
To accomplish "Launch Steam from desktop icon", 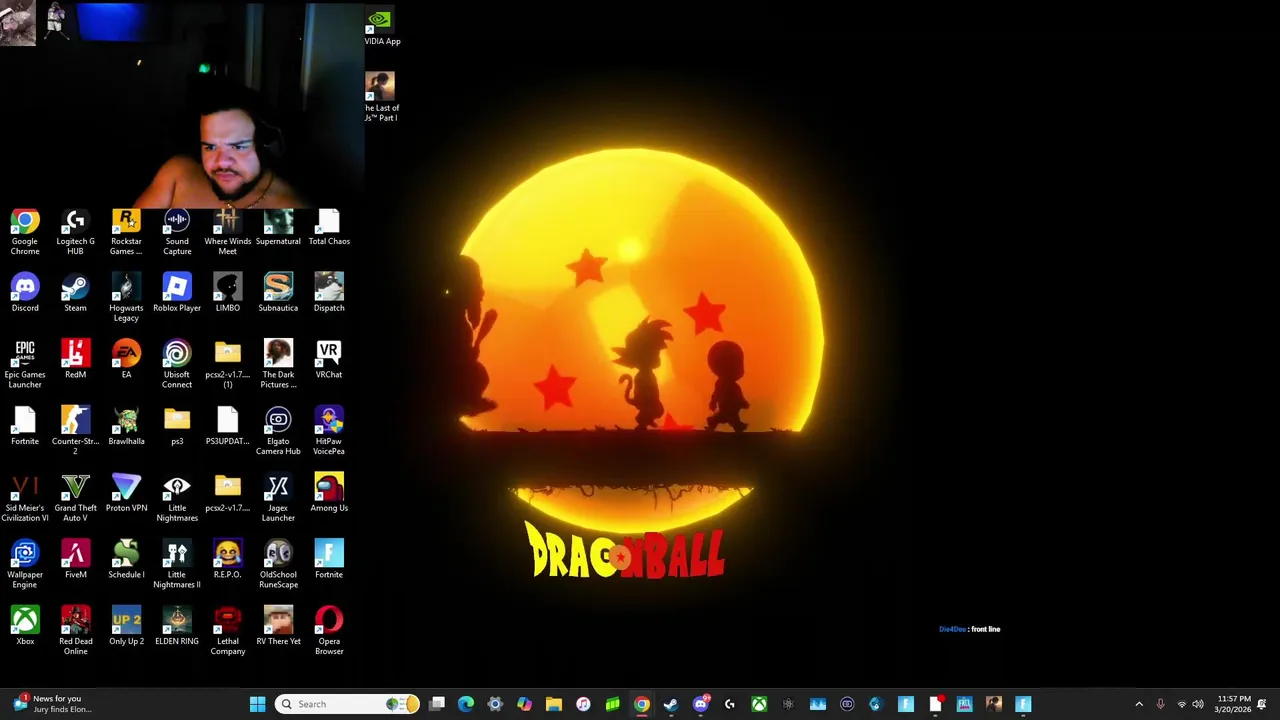I will (75, 294).
